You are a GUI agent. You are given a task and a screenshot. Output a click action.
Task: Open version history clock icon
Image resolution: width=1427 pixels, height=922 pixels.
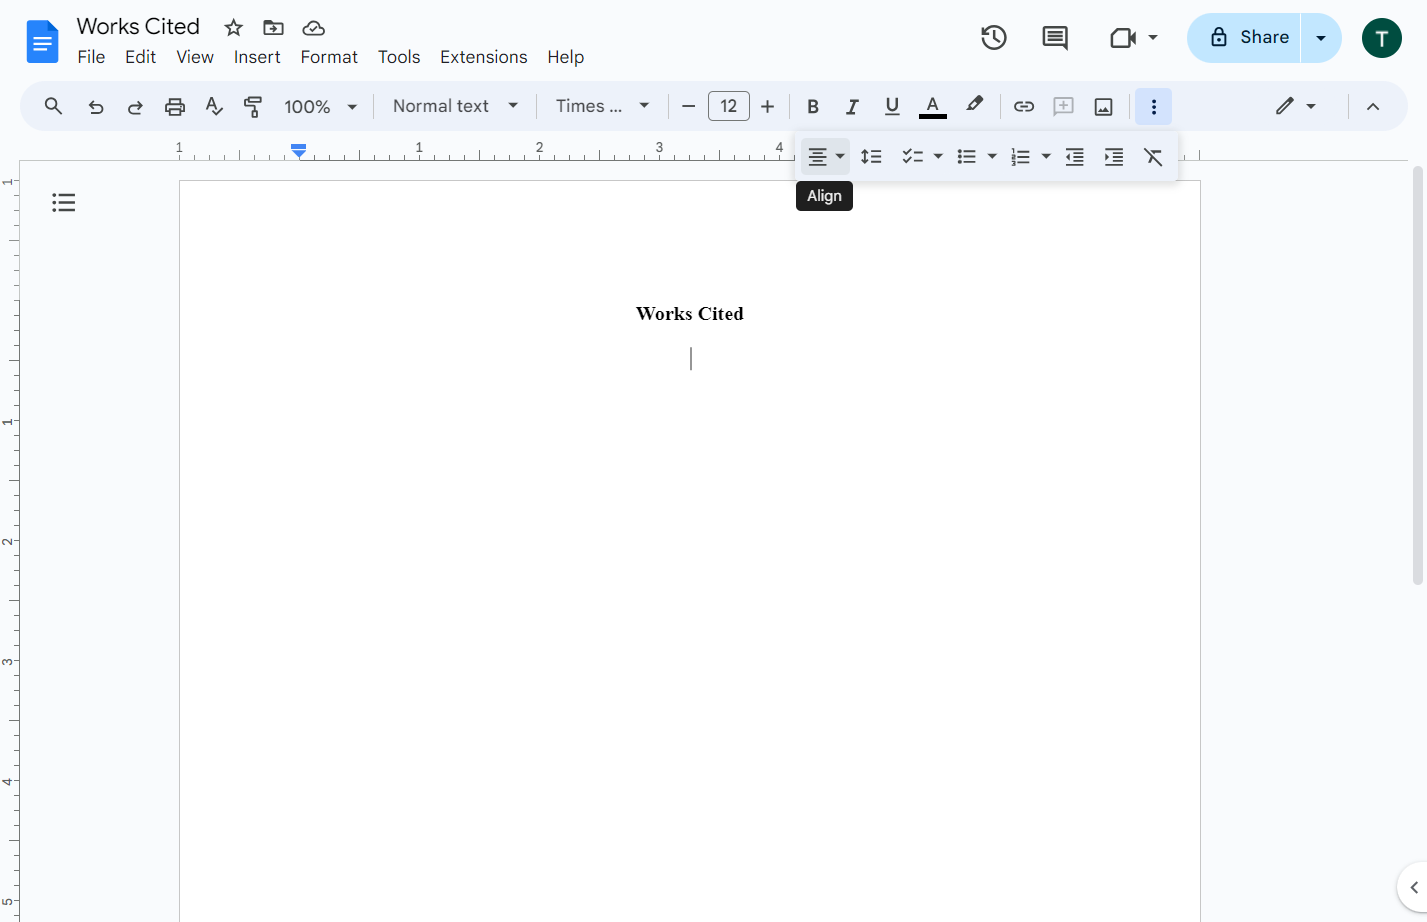[x=993, y=38]
